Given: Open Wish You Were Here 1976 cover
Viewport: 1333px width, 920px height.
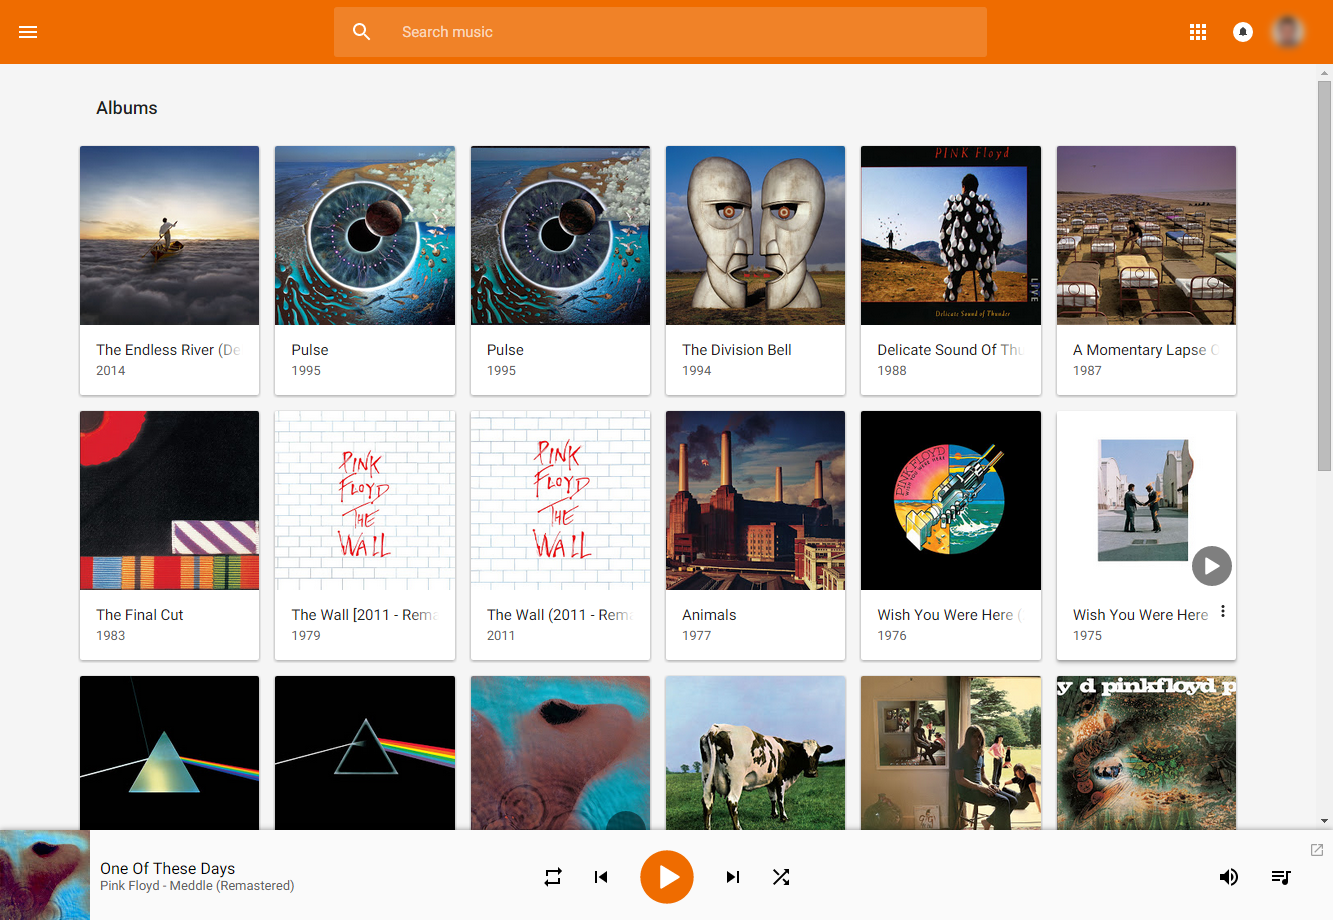Looking at the screenshot, I should click(951, 501).
